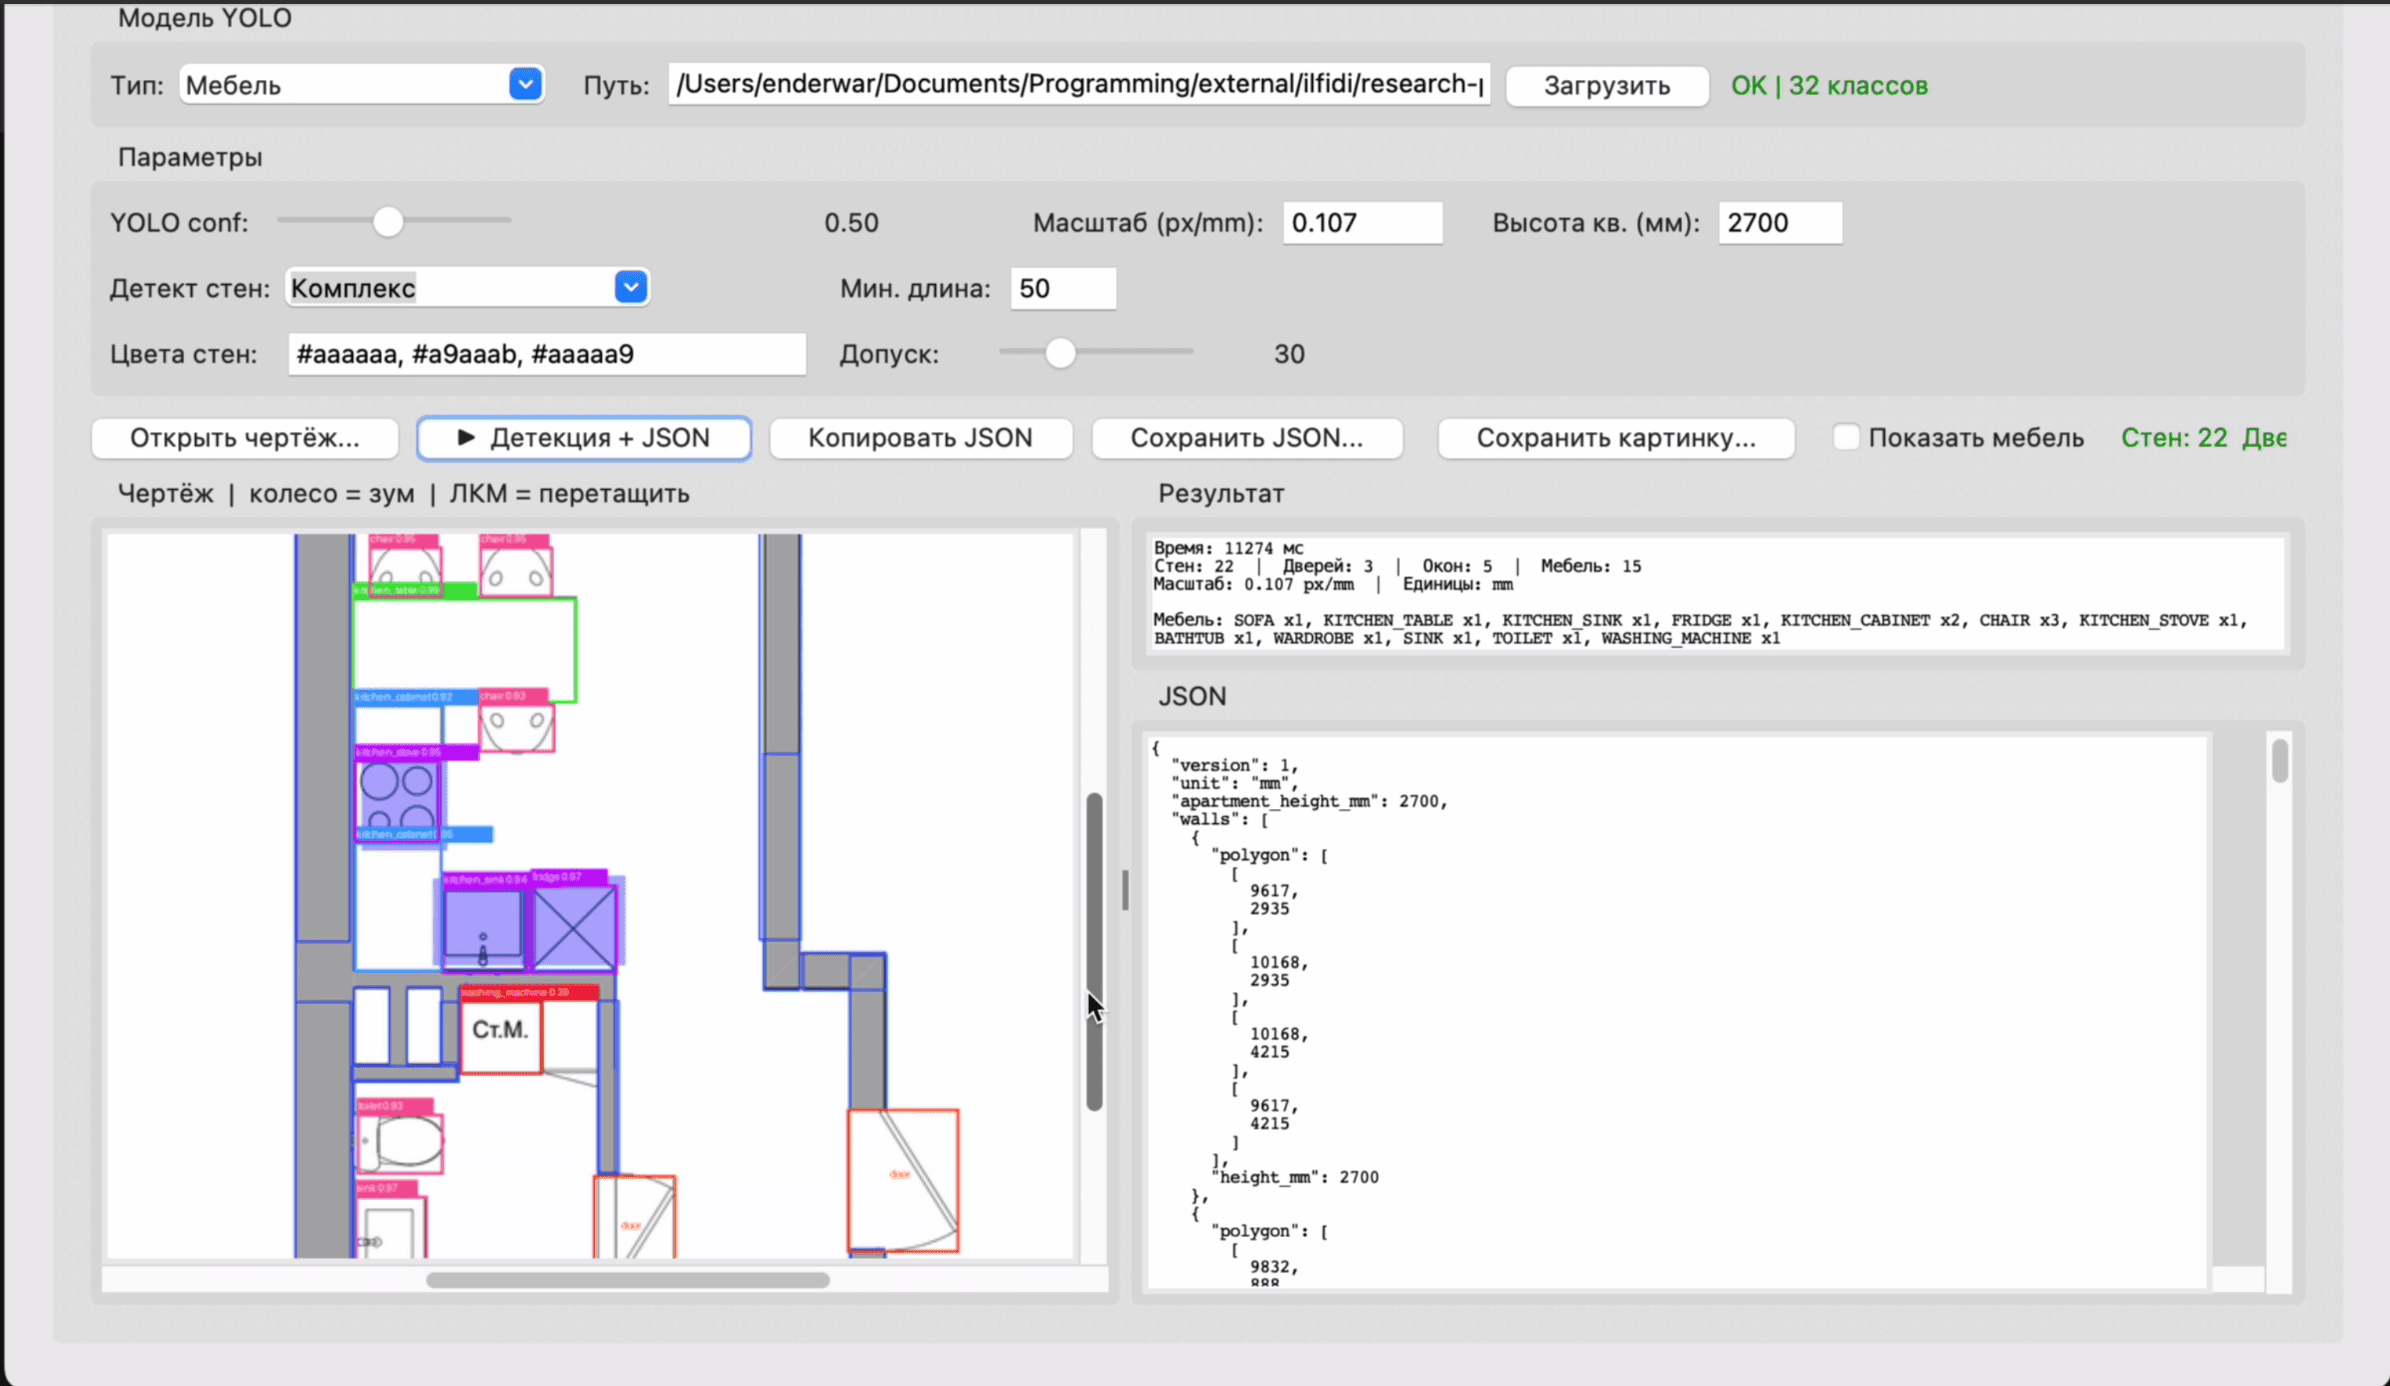Select the fridge detection box in drawing
Image resolution: width=2390 pixels, height=1386 pixels.
pyautogui.click(x=574, y=922)
